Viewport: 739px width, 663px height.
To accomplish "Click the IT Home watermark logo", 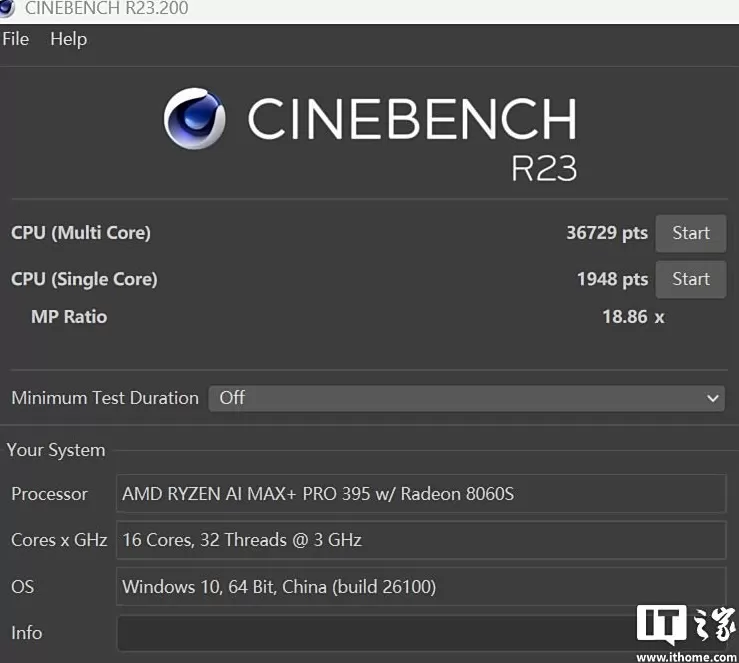I will click(687, 624).
